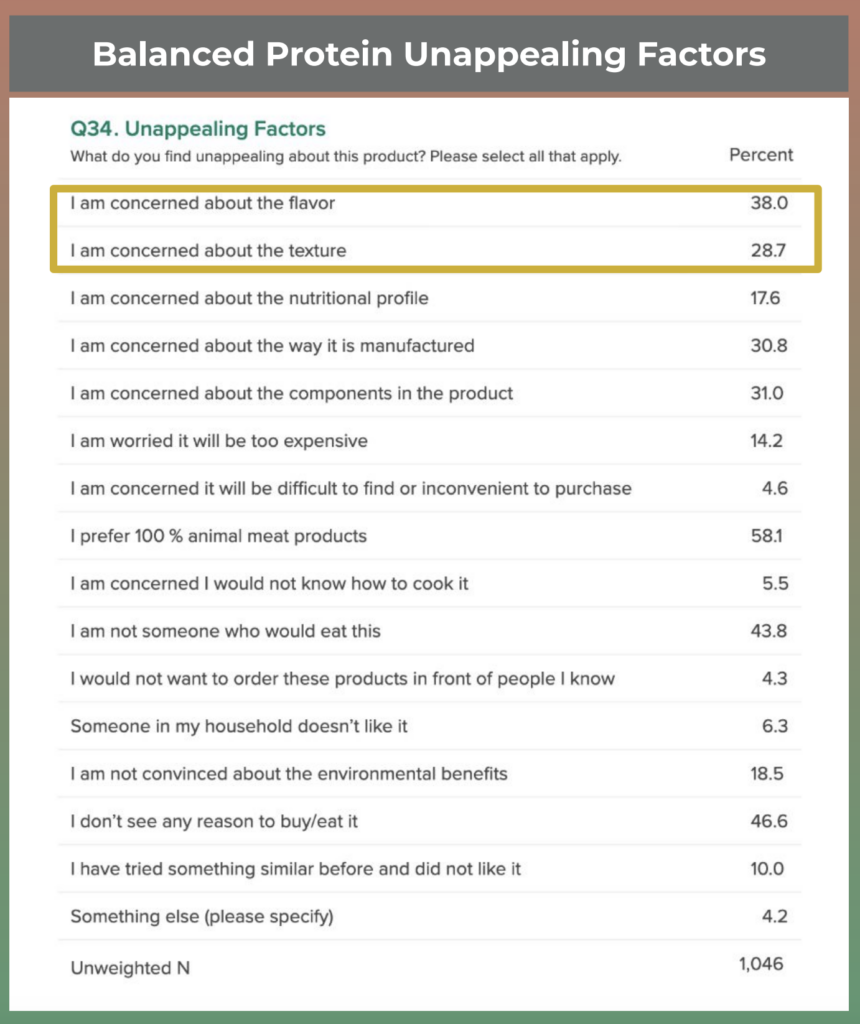The image size is (860, 1024).
Task: Select the Q34. Unappealing Factors heading
Action: point(198,129)
